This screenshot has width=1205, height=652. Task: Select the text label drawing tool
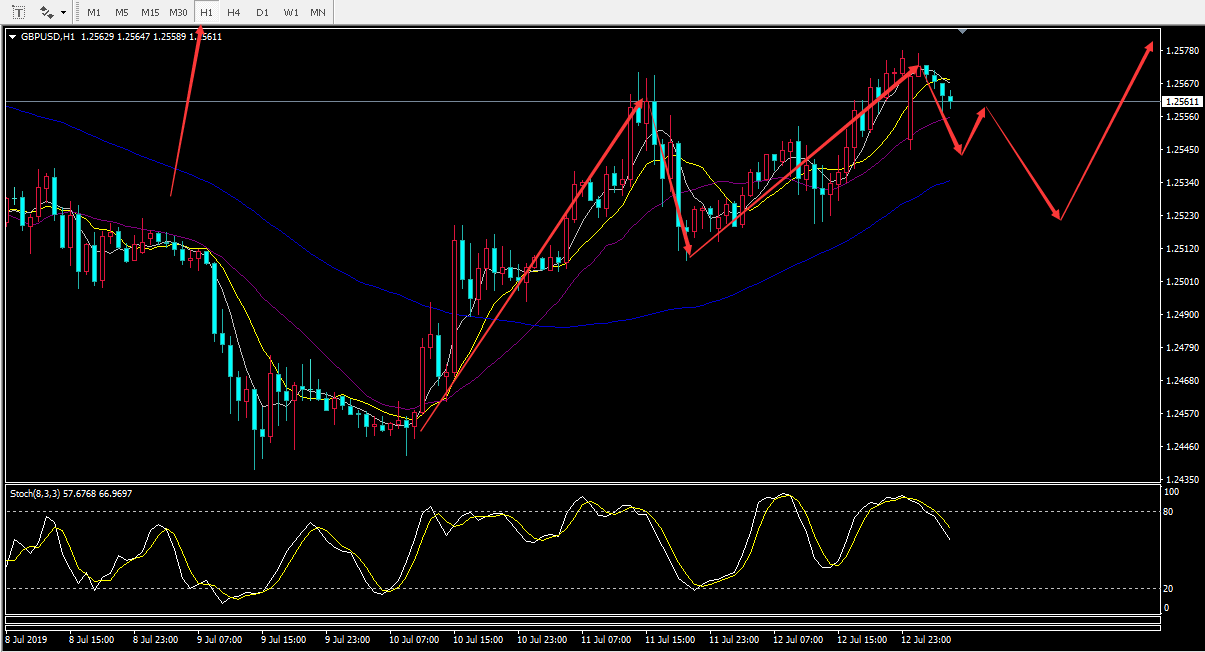click(18, 12)
